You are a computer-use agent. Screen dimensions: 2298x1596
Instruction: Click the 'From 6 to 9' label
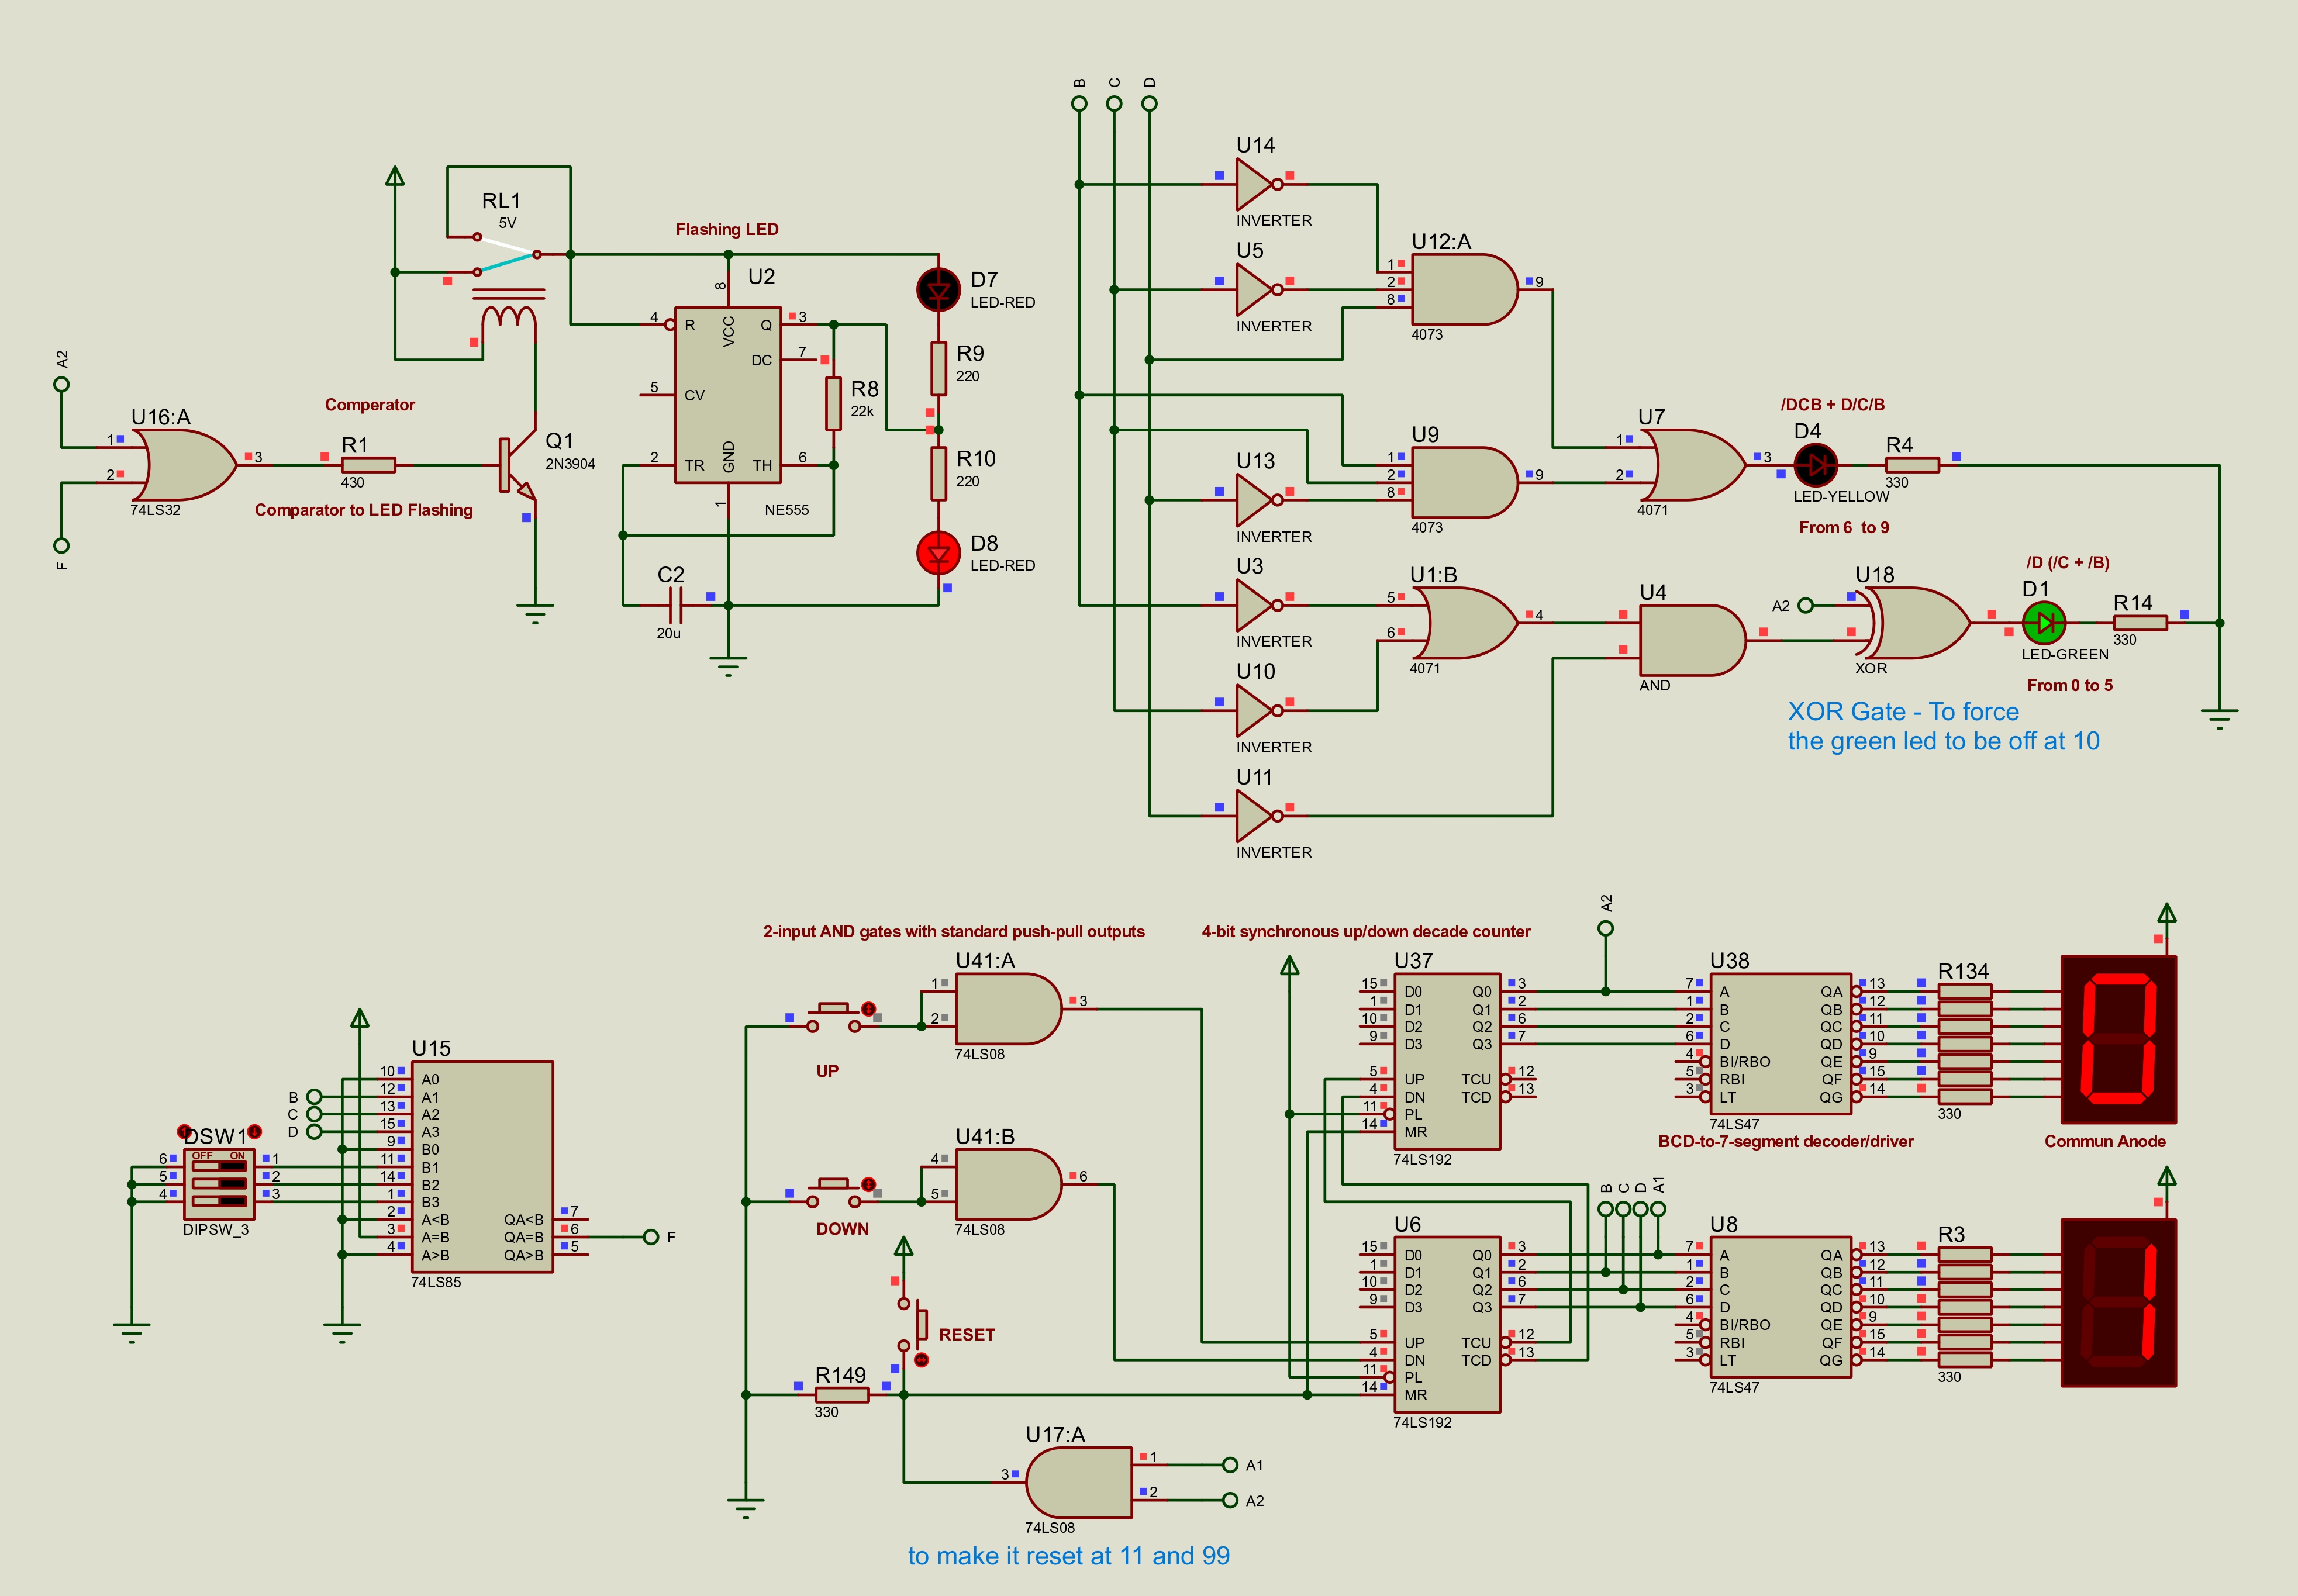pyautogui.click(x=1844, y=527)
